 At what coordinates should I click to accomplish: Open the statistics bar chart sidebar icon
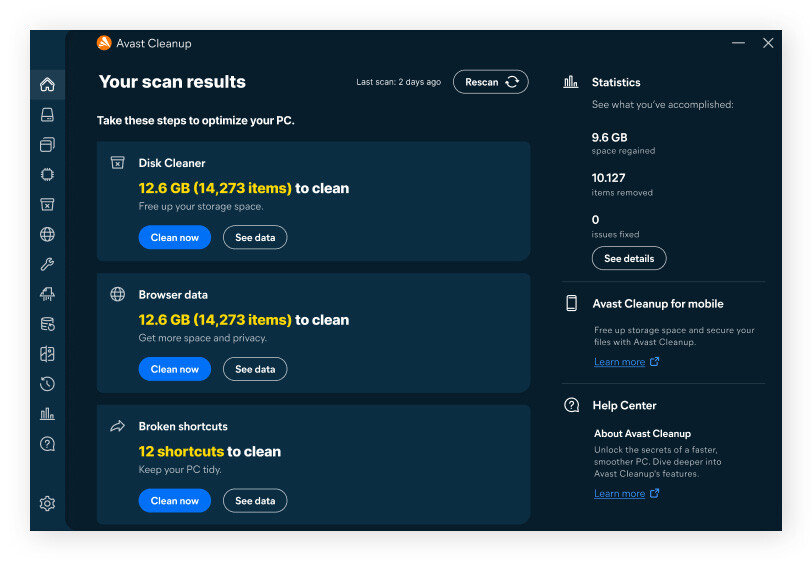47,414
